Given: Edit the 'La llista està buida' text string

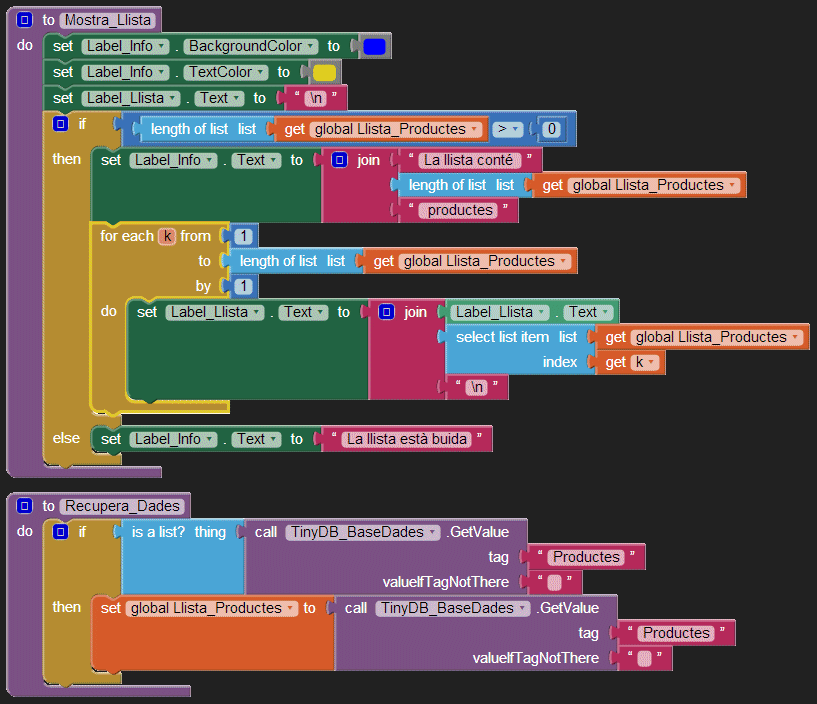Looking at the screenshot, I should [x=406, y=439].
